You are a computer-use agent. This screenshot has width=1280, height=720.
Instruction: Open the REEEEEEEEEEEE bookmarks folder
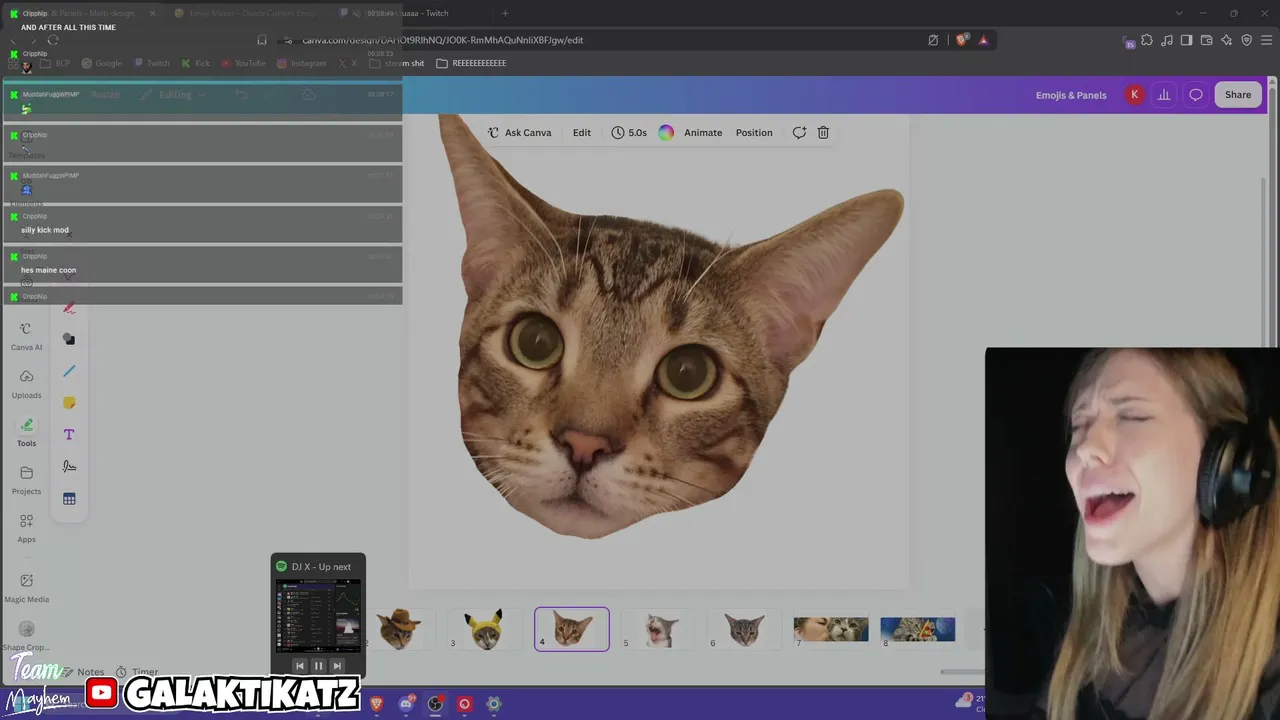[x=471, y=63]
